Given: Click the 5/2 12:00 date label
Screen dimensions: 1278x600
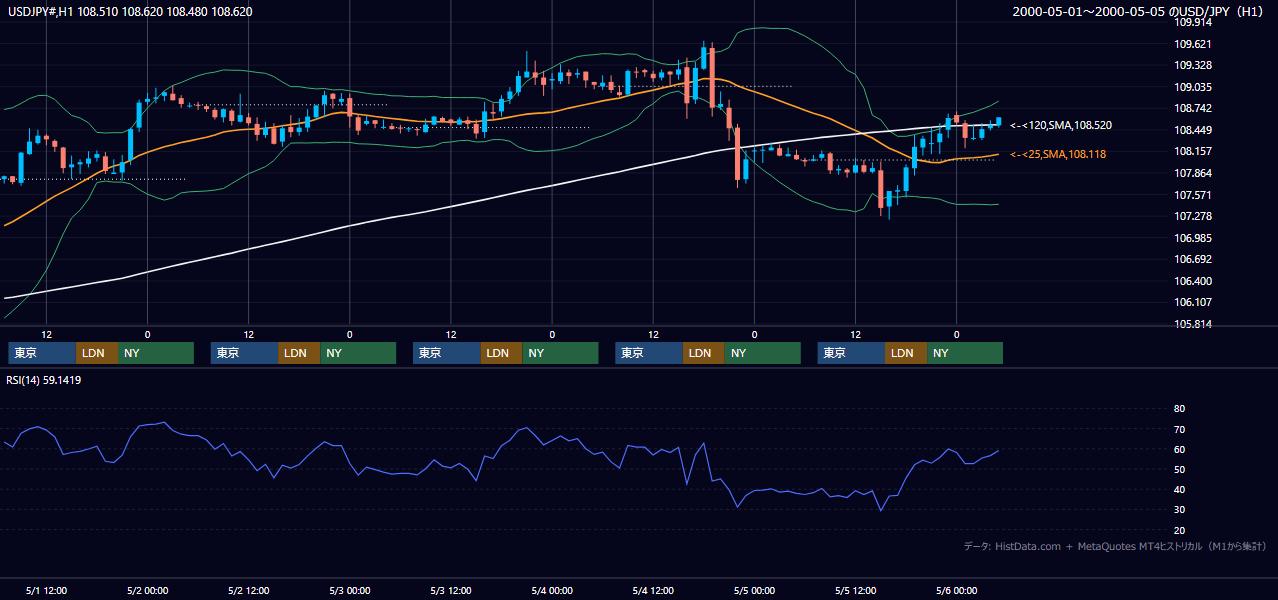Looking at the screenshot, I should (x=248, y=591).
